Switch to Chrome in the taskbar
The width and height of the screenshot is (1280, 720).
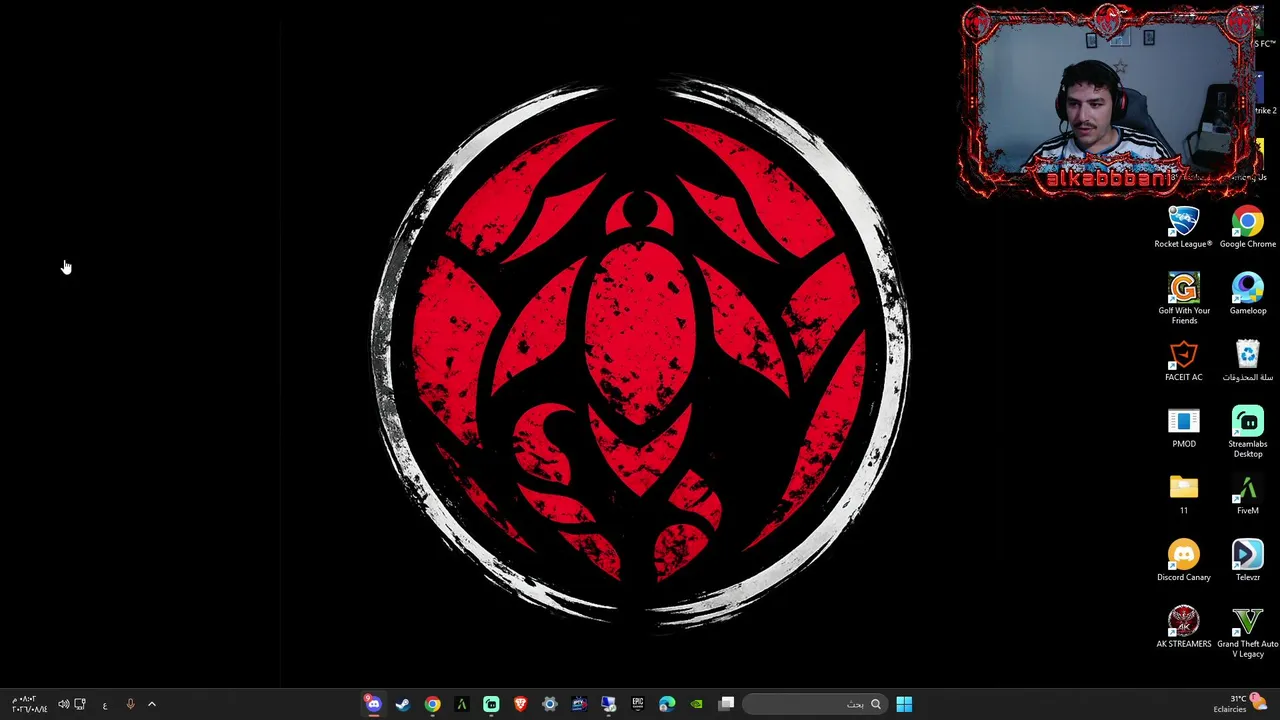(x=432, y=704)
